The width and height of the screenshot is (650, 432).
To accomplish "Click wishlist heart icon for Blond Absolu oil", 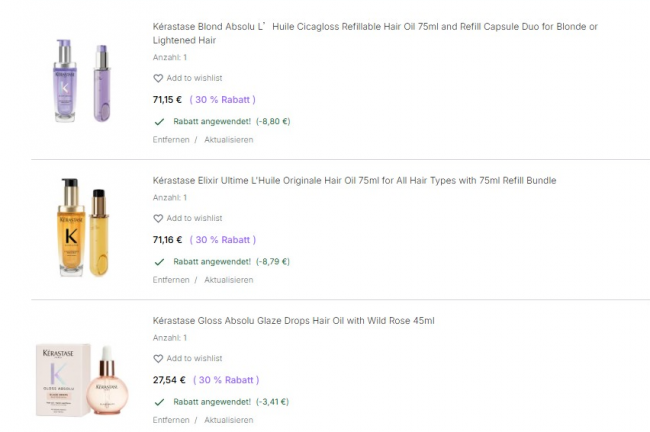I will 158,78.
